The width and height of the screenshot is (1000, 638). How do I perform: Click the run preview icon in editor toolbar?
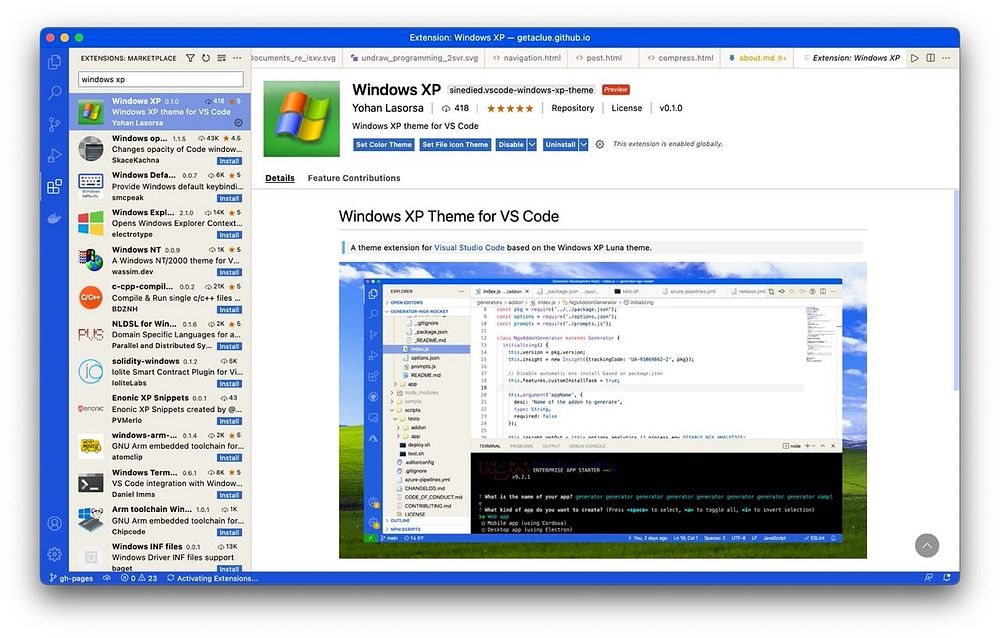click(915, 58)
